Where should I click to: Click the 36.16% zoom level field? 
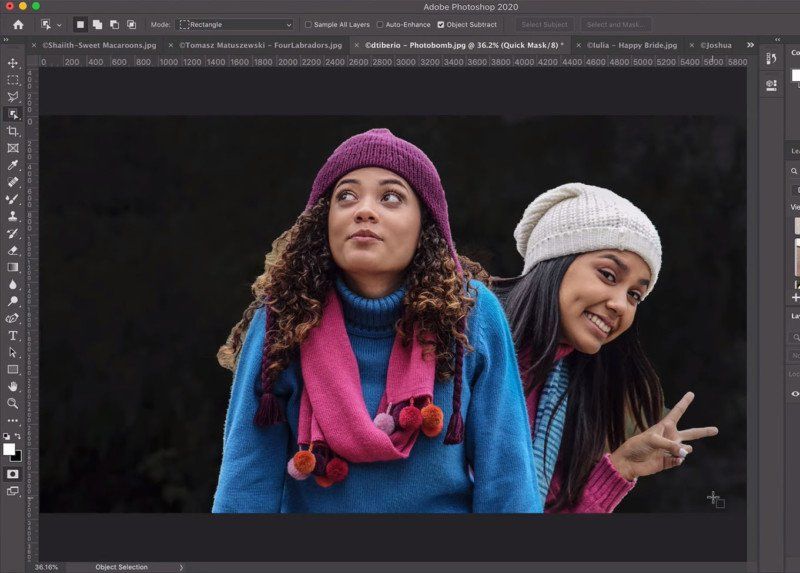click(46, 567)
